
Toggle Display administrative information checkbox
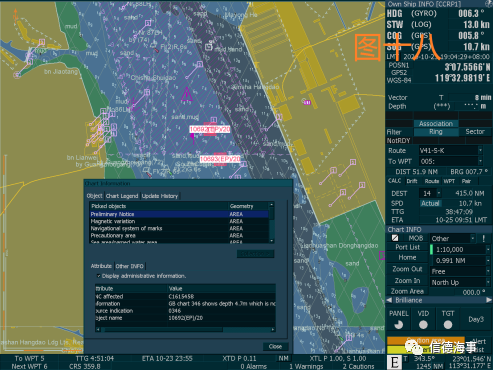point(99,276)
